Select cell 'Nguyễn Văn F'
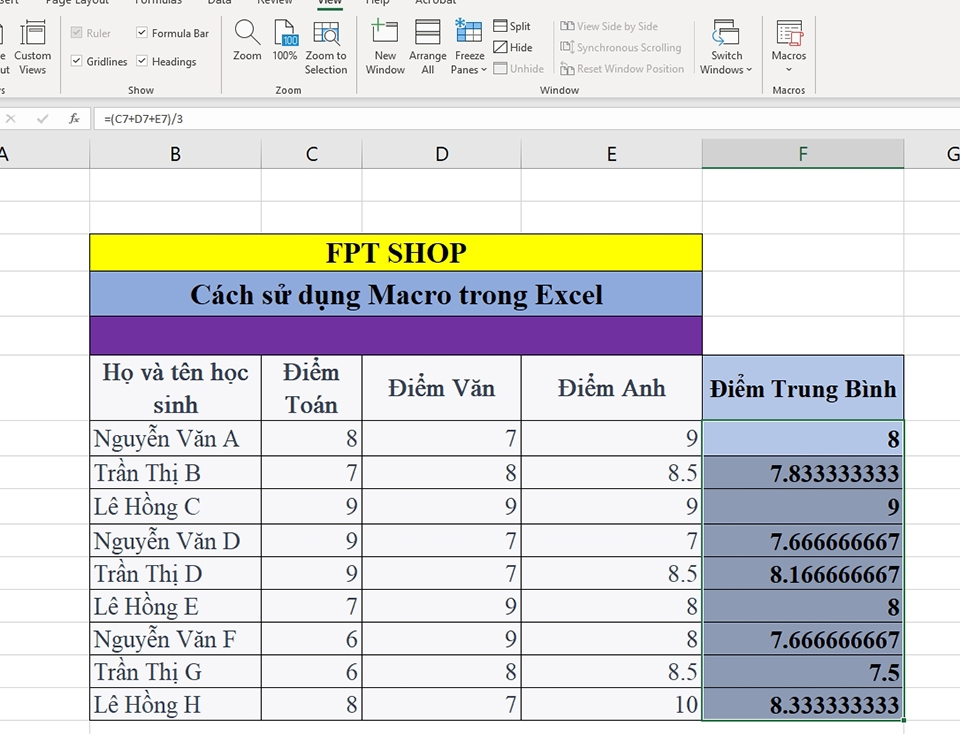960x734 pixels. pyautogui.click(x=175, y=639)
